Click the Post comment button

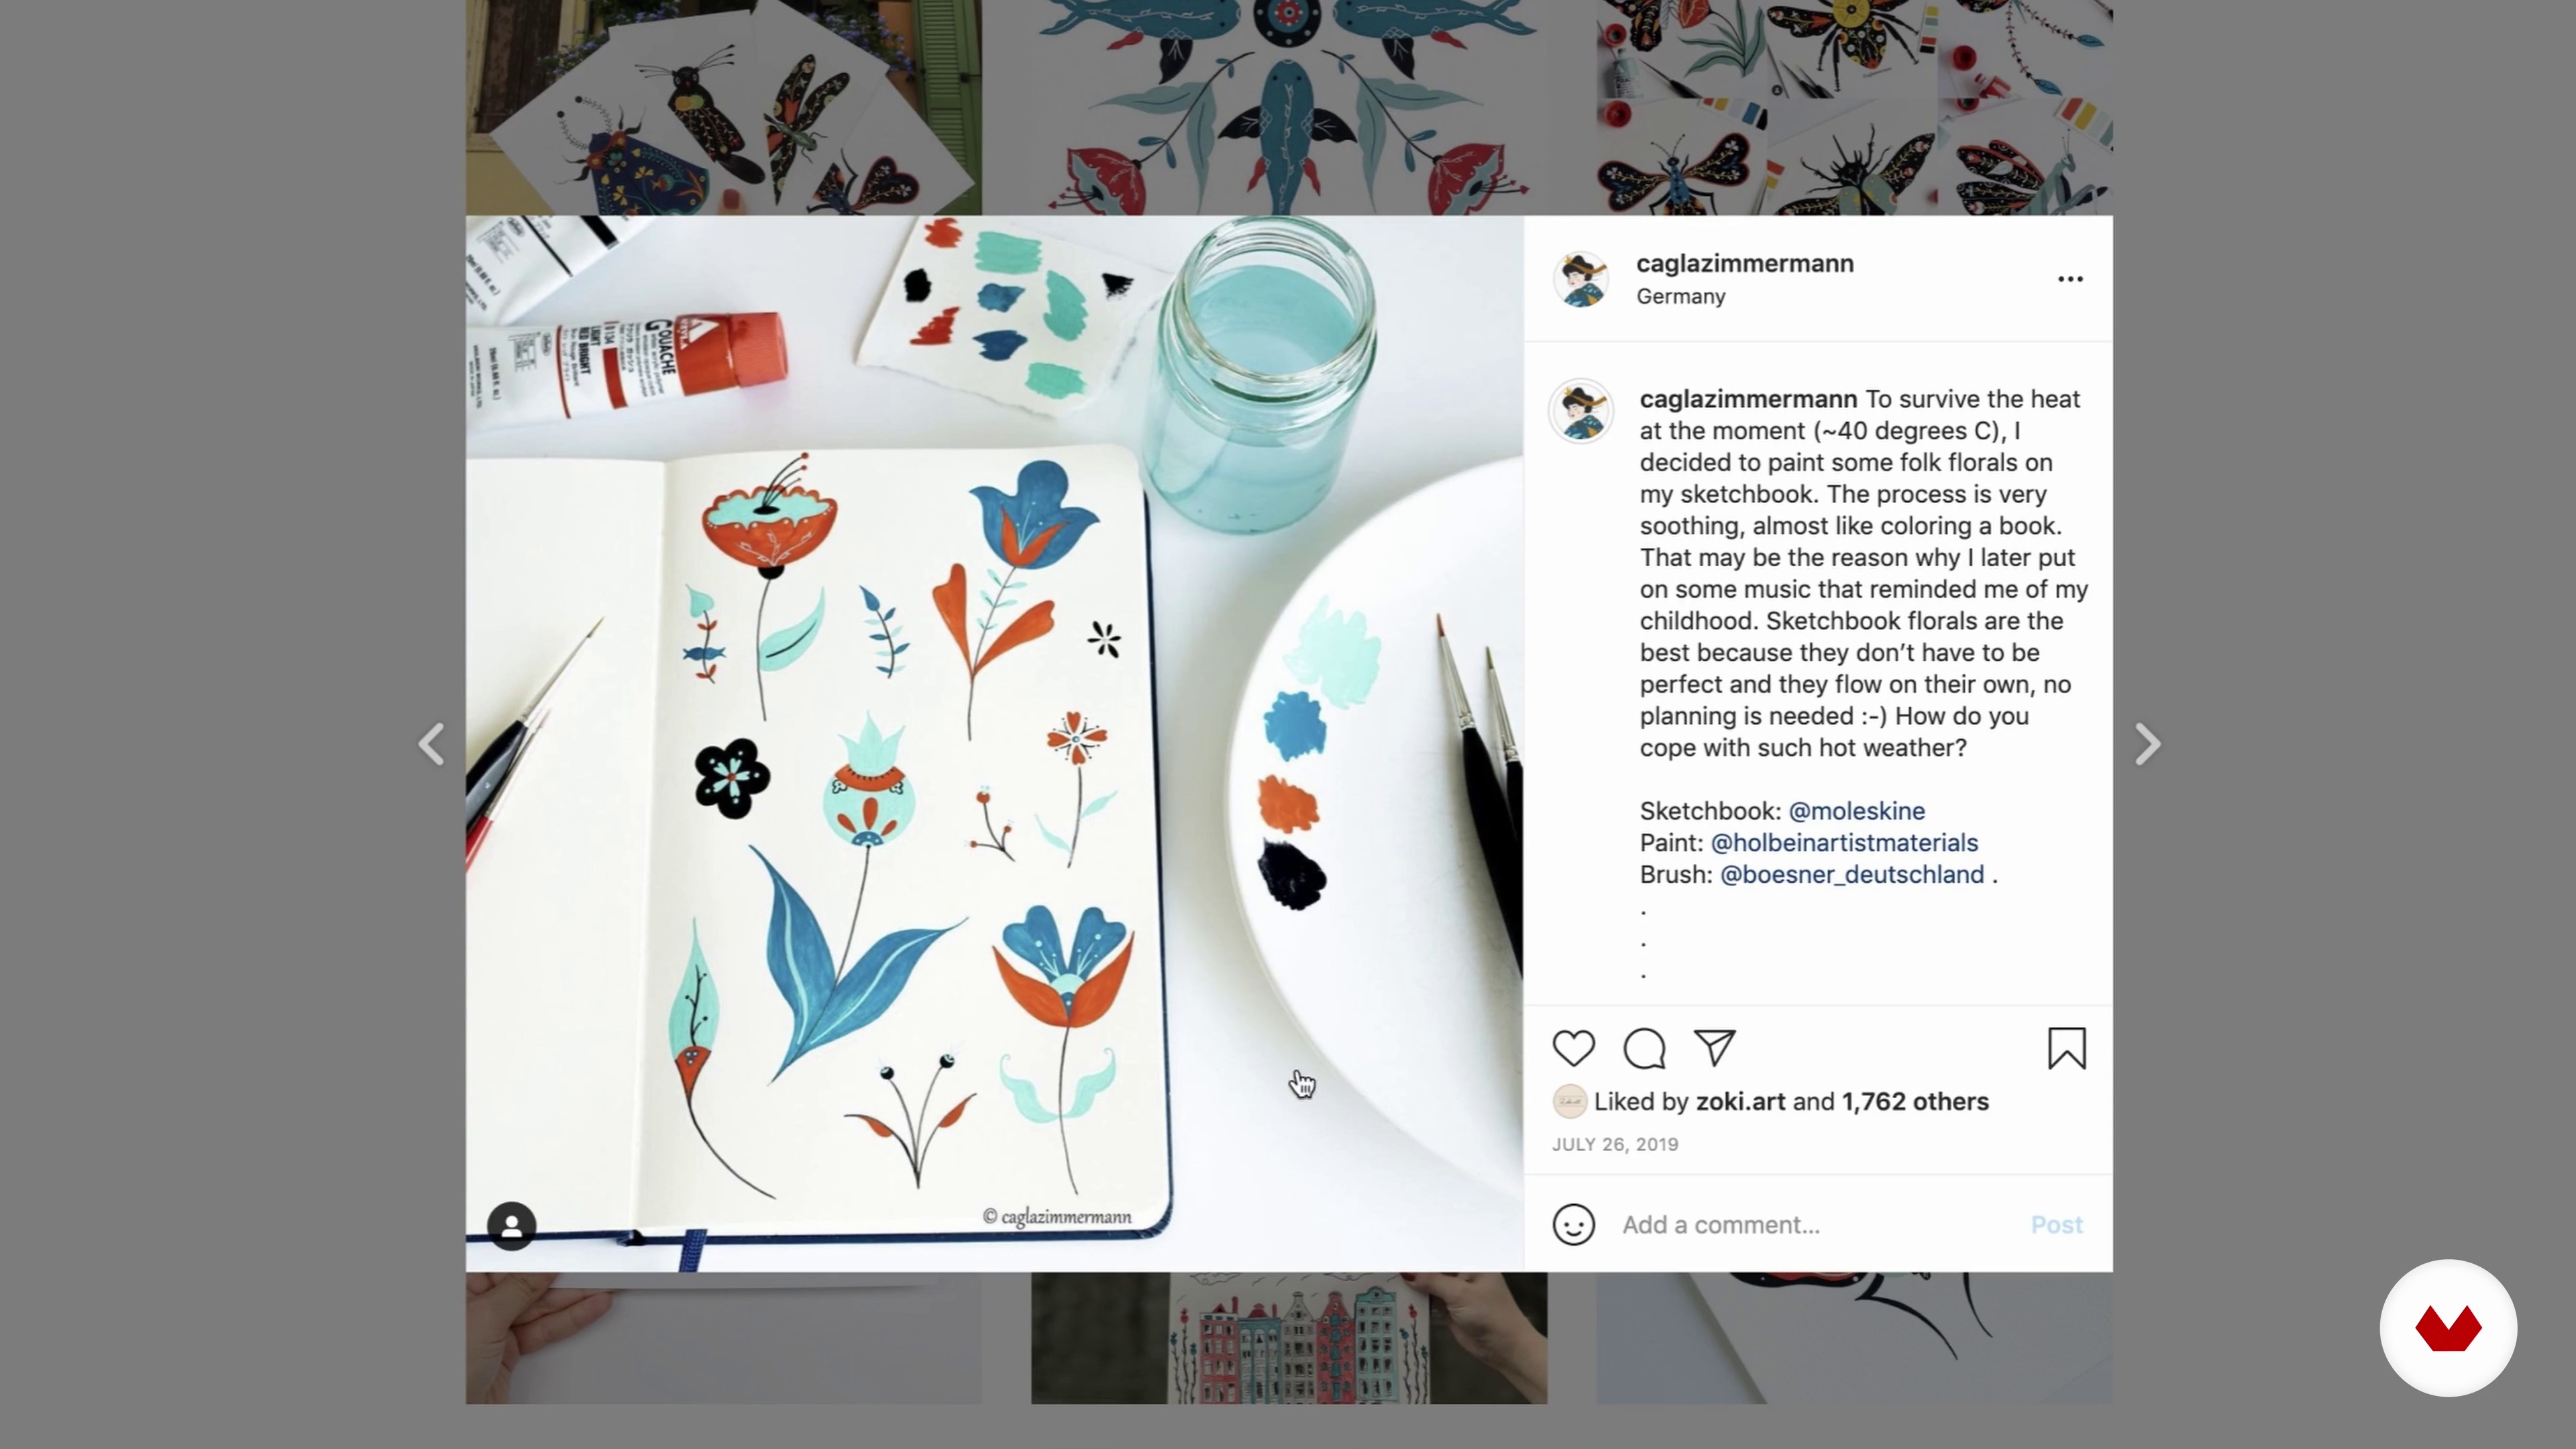click(2056, 1225)
